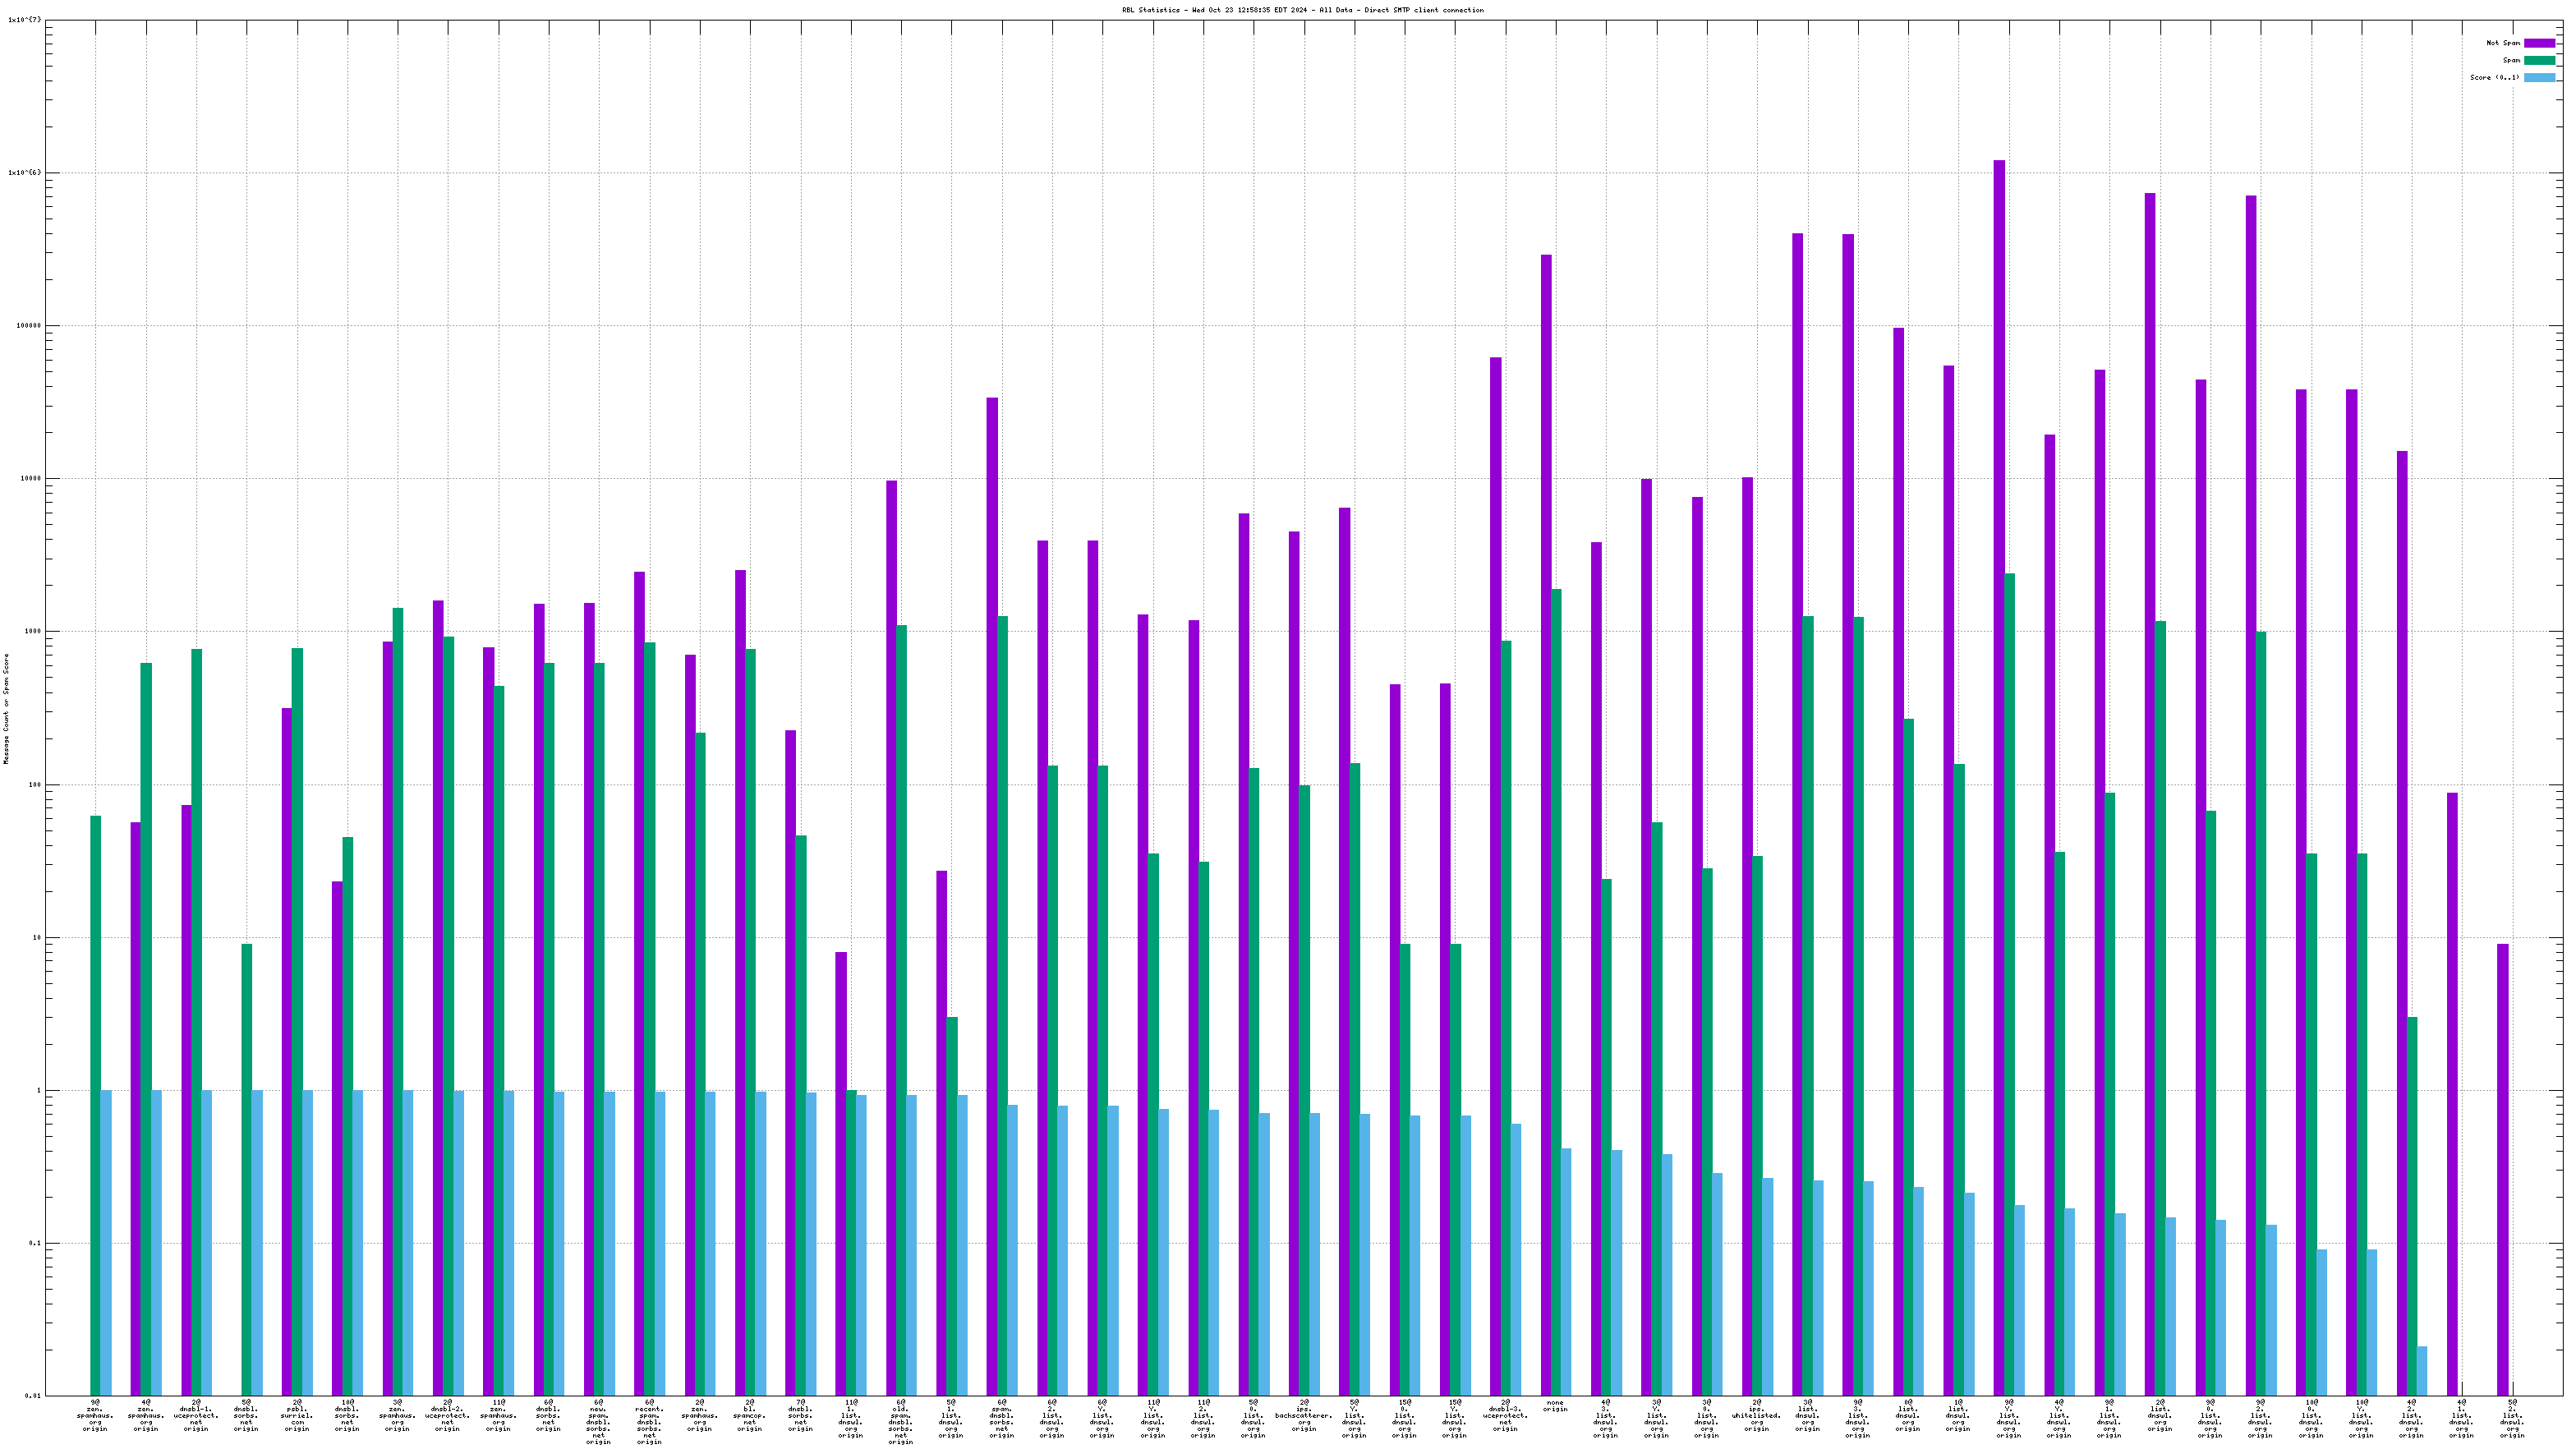Image resolution: width=2576 pixels, height=1449 pixels.
Task: Click the Not Spam legend text
Action: click(2502, 43)
